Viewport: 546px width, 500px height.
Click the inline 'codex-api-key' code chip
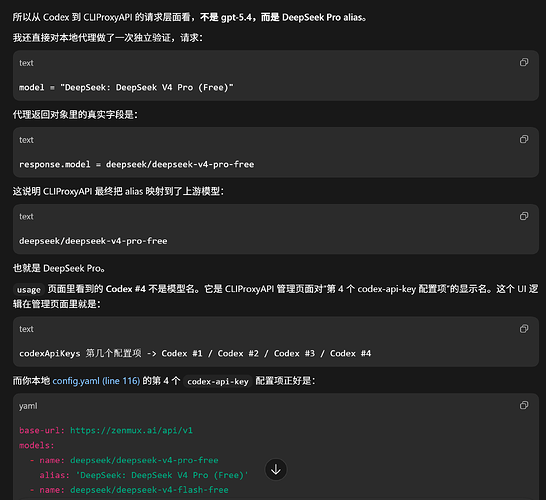(218, 382)
